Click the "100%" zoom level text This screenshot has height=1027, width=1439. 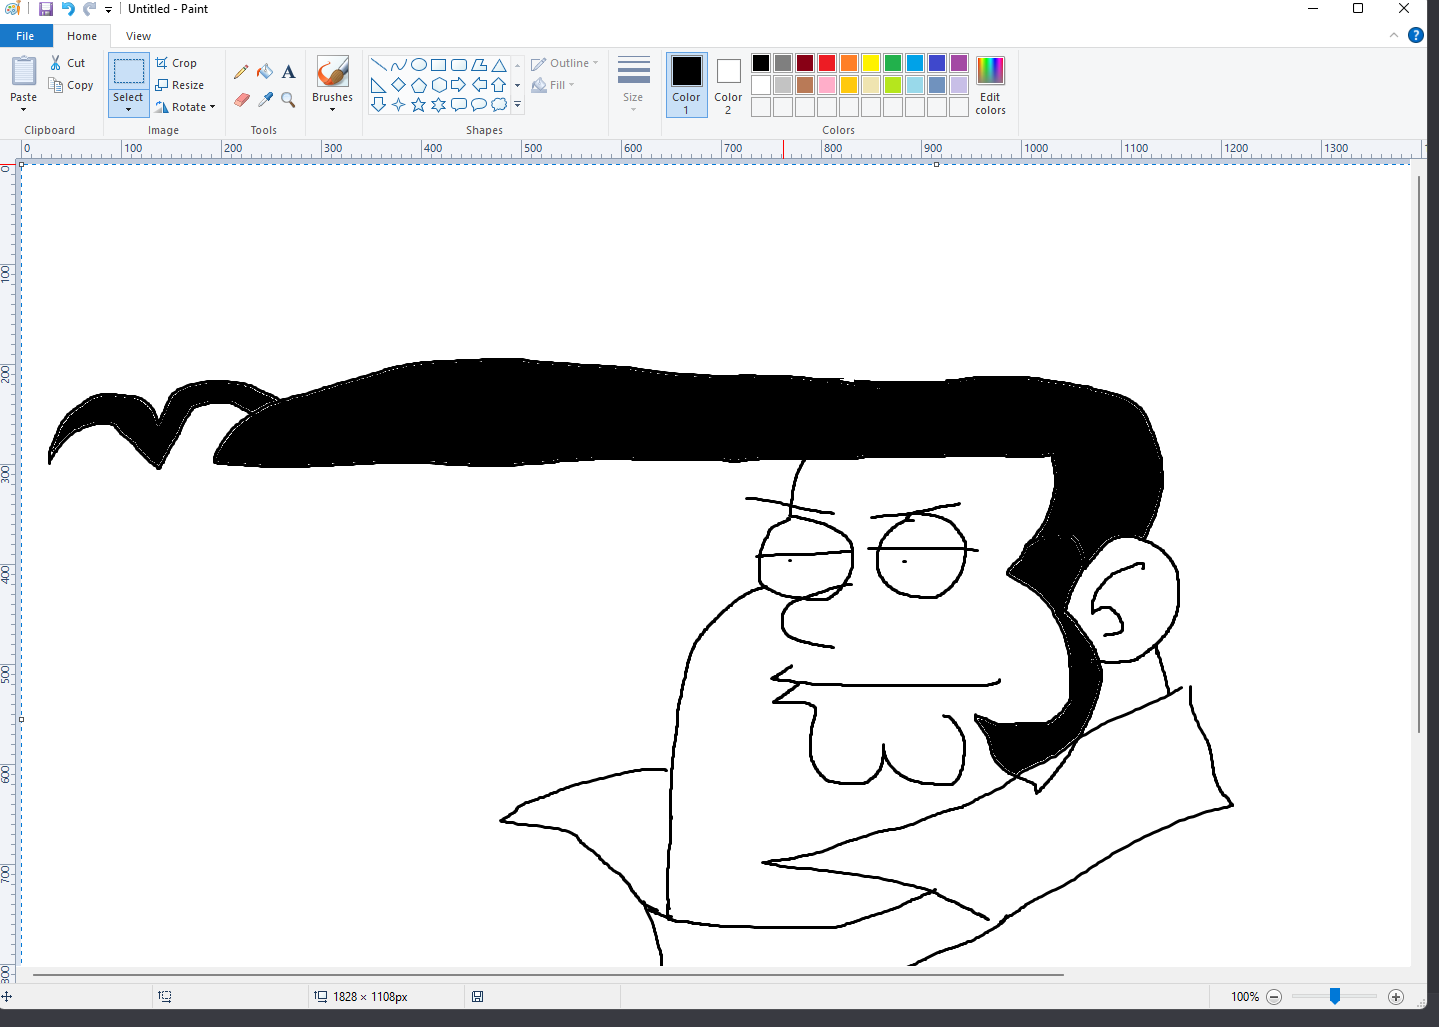(x=1245, y=997)
